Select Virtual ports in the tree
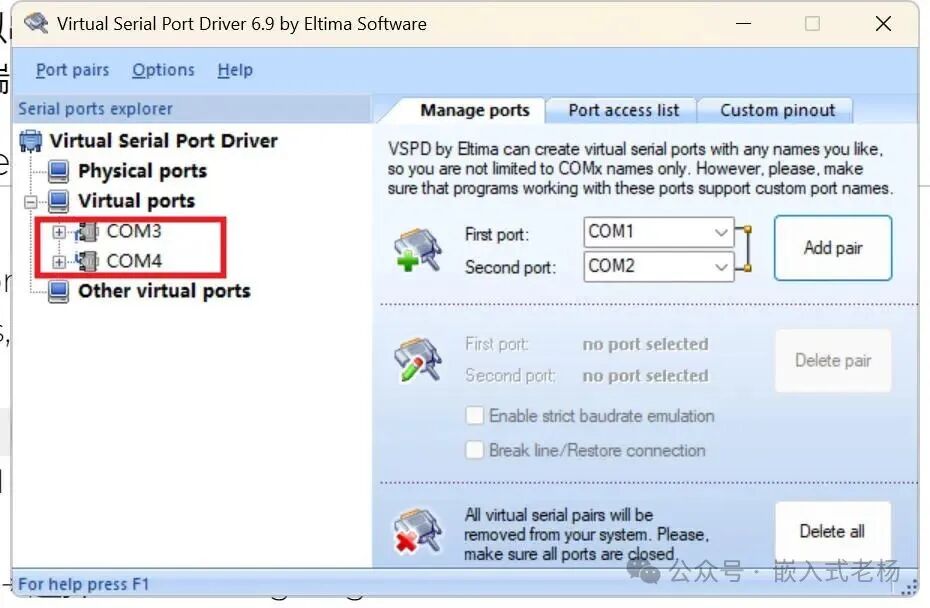Viewport: 930px width, 608px height. (x=136, y=201)
